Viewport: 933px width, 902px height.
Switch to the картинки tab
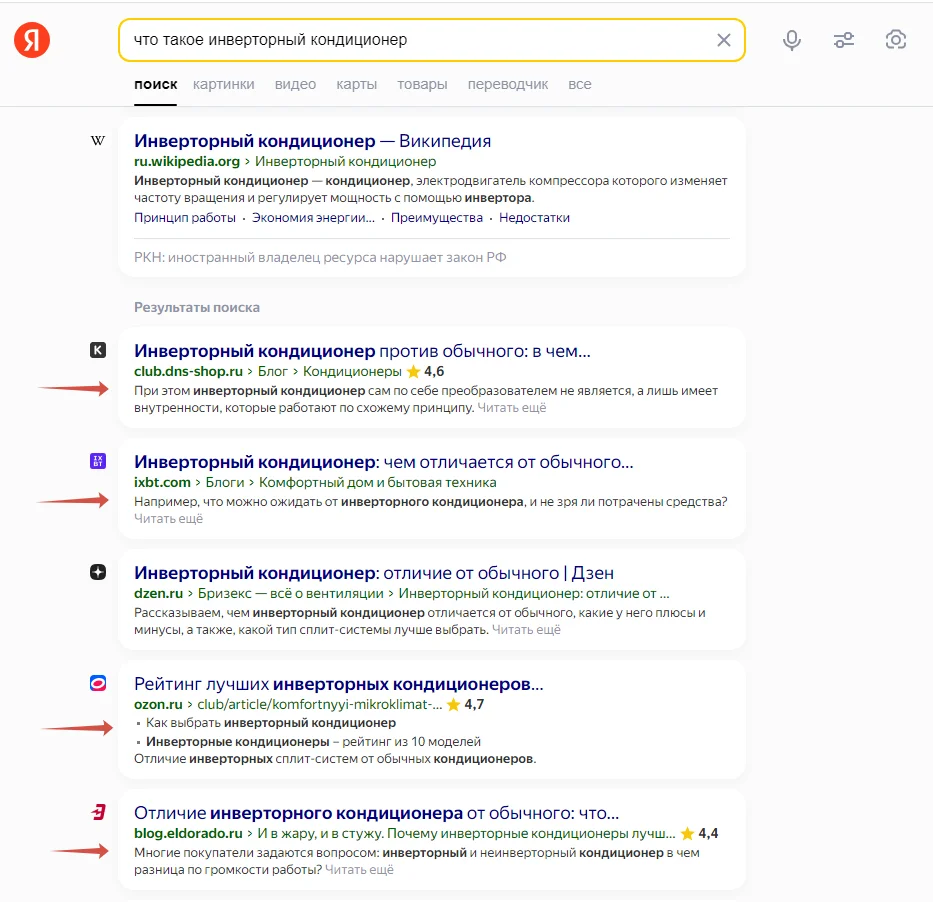223,84
